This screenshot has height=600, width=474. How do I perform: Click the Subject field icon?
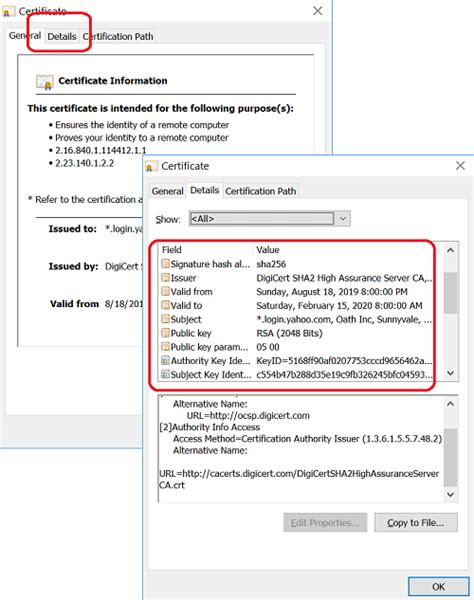click(165, 319)
